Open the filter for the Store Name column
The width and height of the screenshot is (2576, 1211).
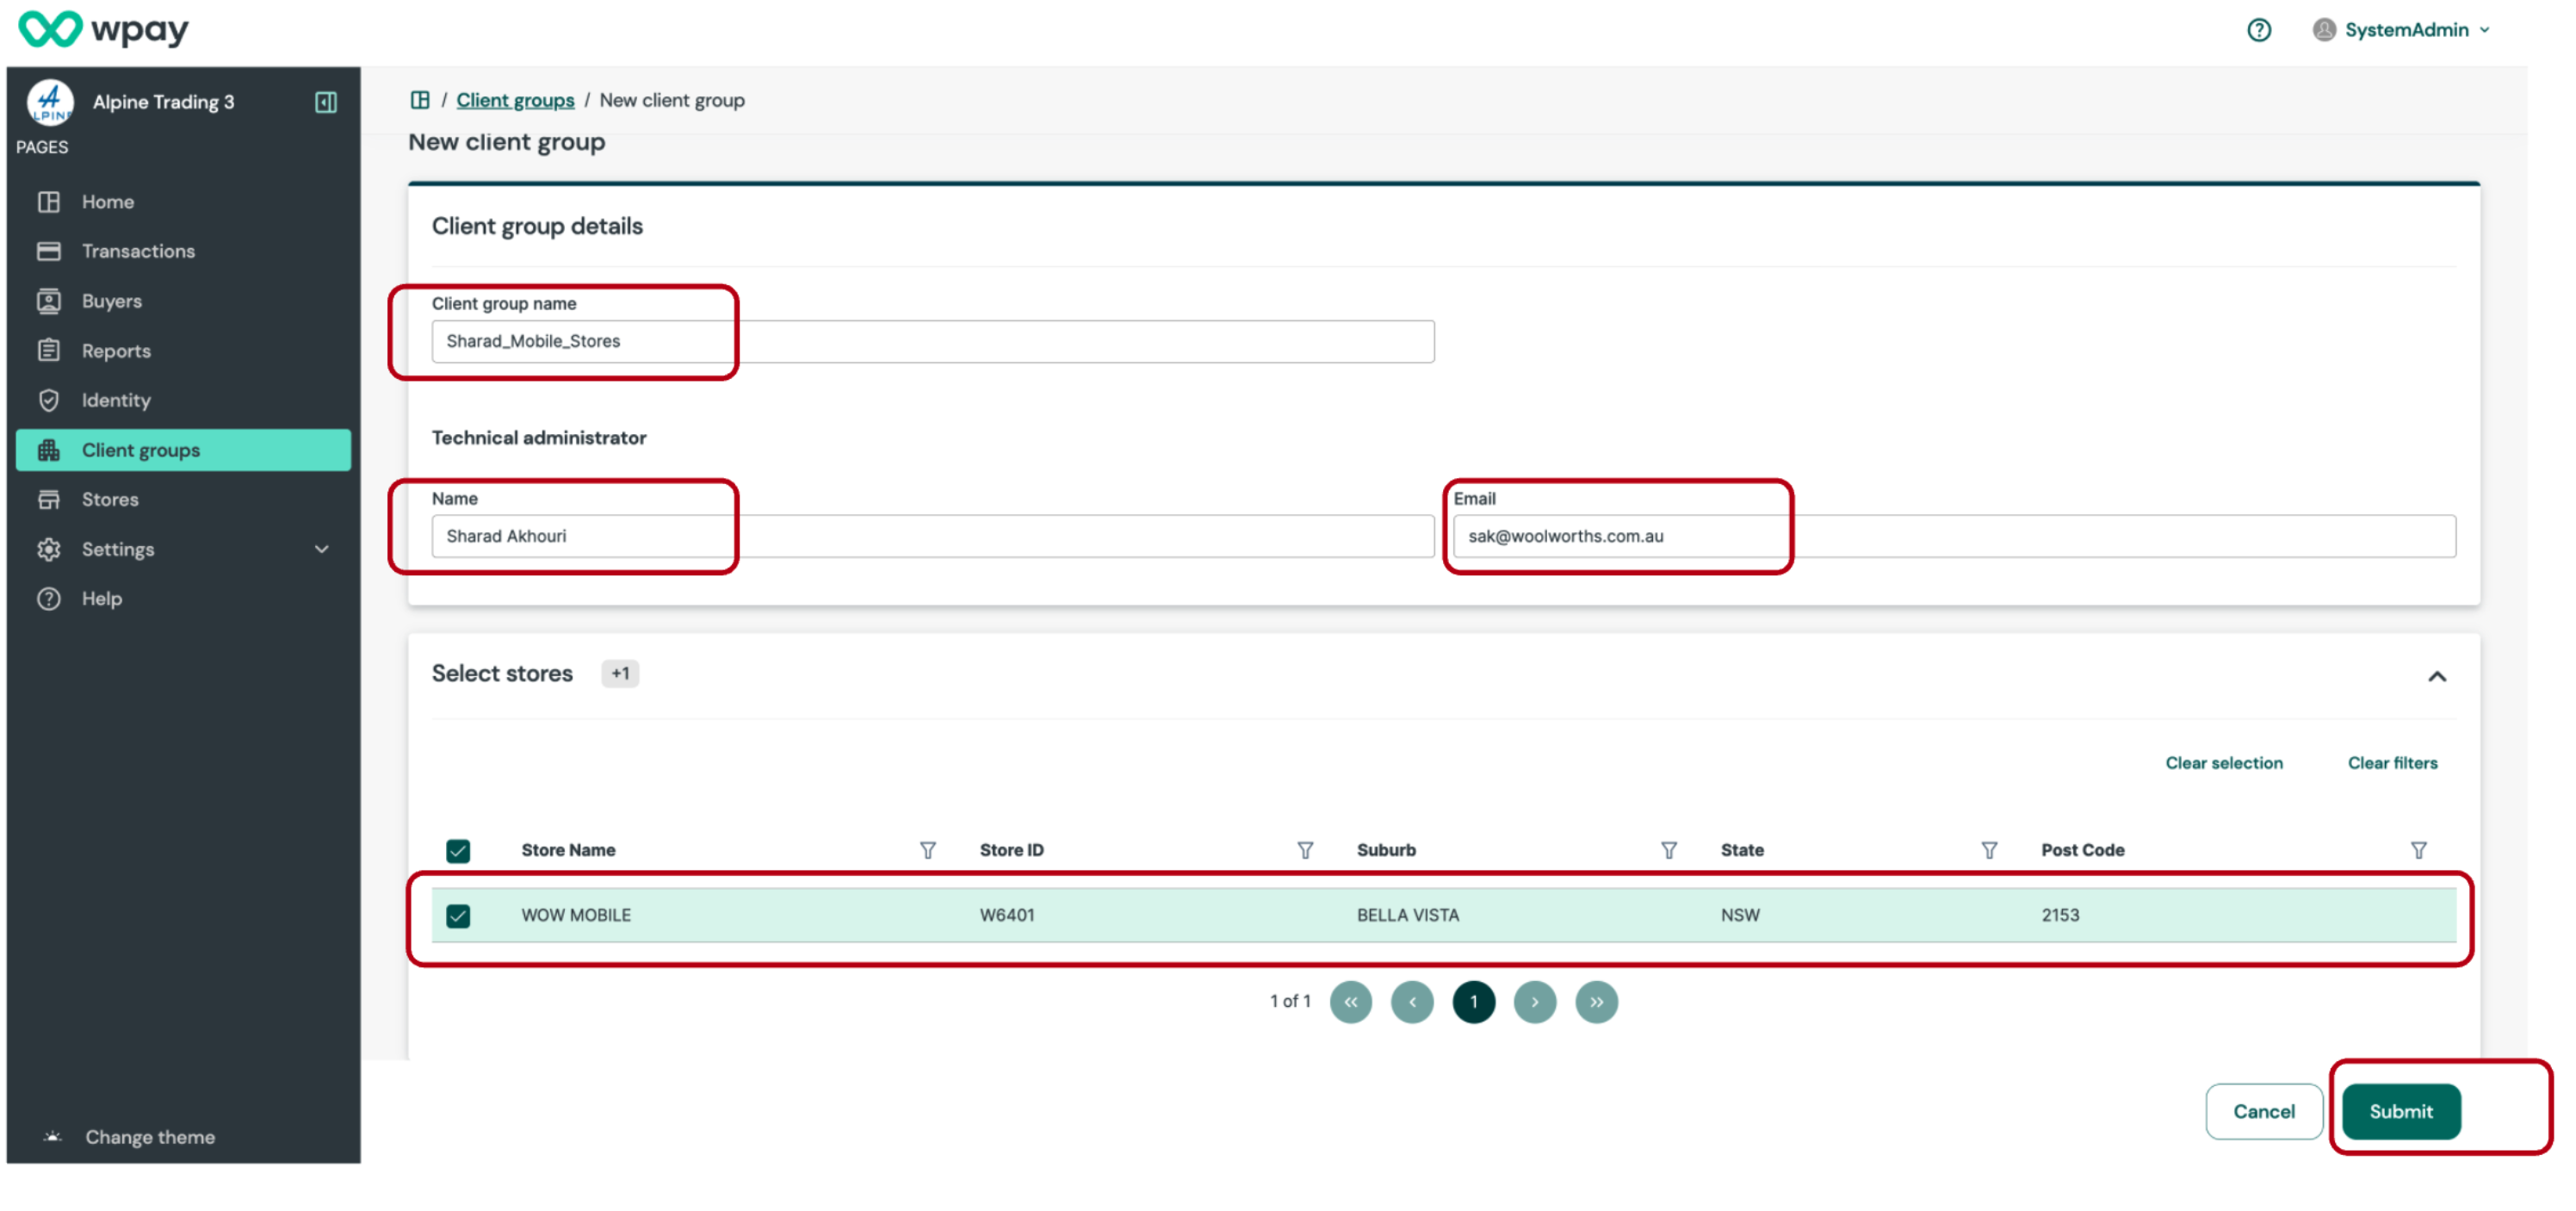click(928, 850)
